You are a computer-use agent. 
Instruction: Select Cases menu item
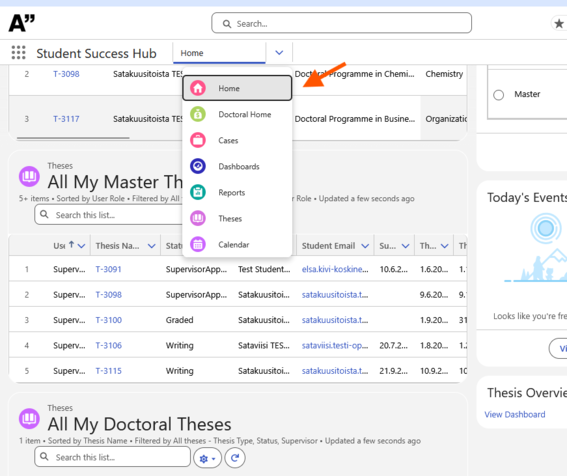237,140
